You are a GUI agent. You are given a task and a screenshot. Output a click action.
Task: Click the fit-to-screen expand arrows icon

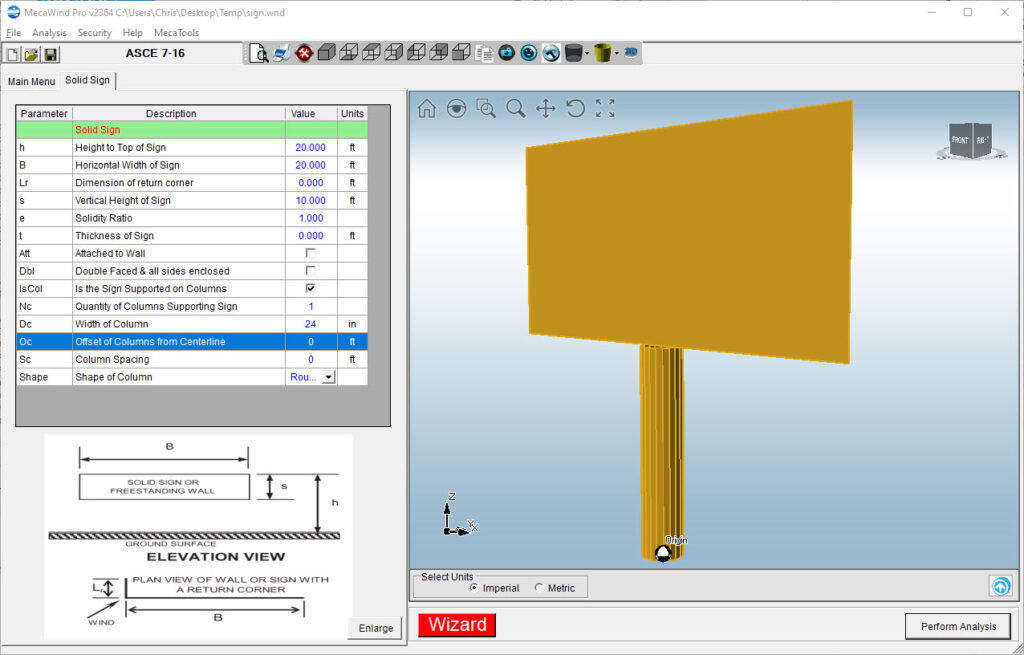tap(605, 108)
